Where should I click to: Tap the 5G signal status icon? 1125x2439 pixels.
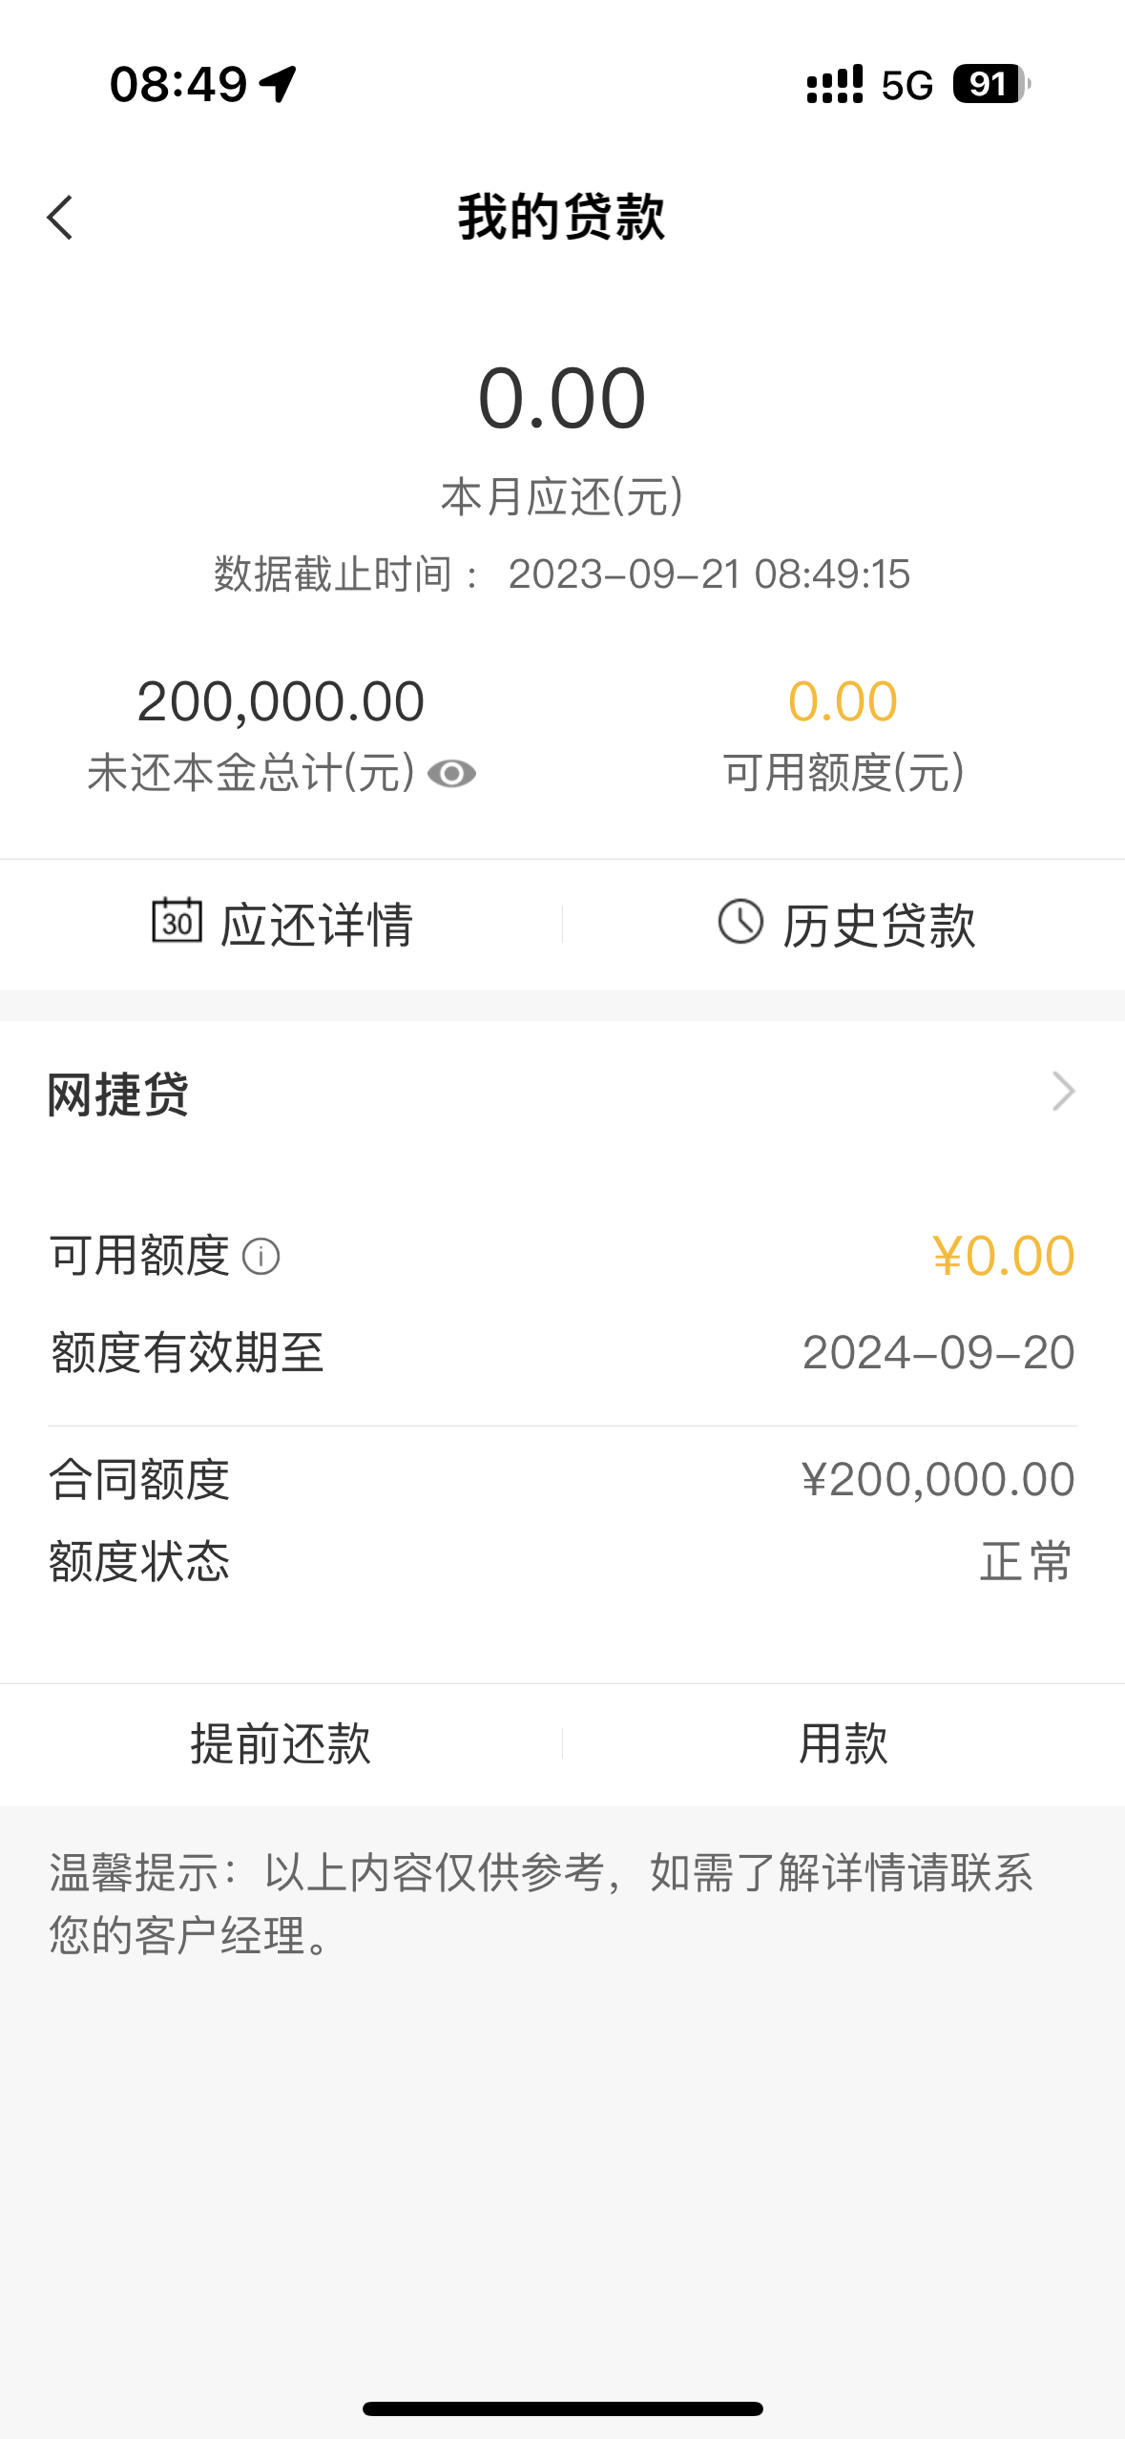pyautogui.click(x=907, y=86)
